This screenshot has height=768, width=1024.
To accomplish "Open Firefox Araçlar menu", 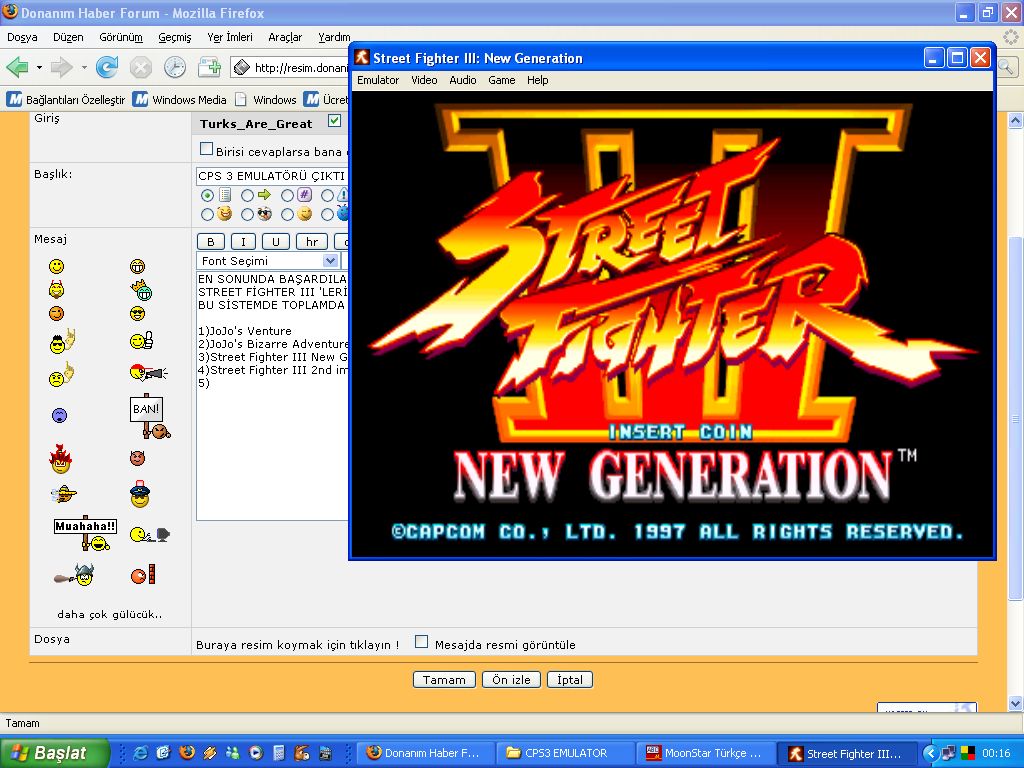I will [285, 37].
